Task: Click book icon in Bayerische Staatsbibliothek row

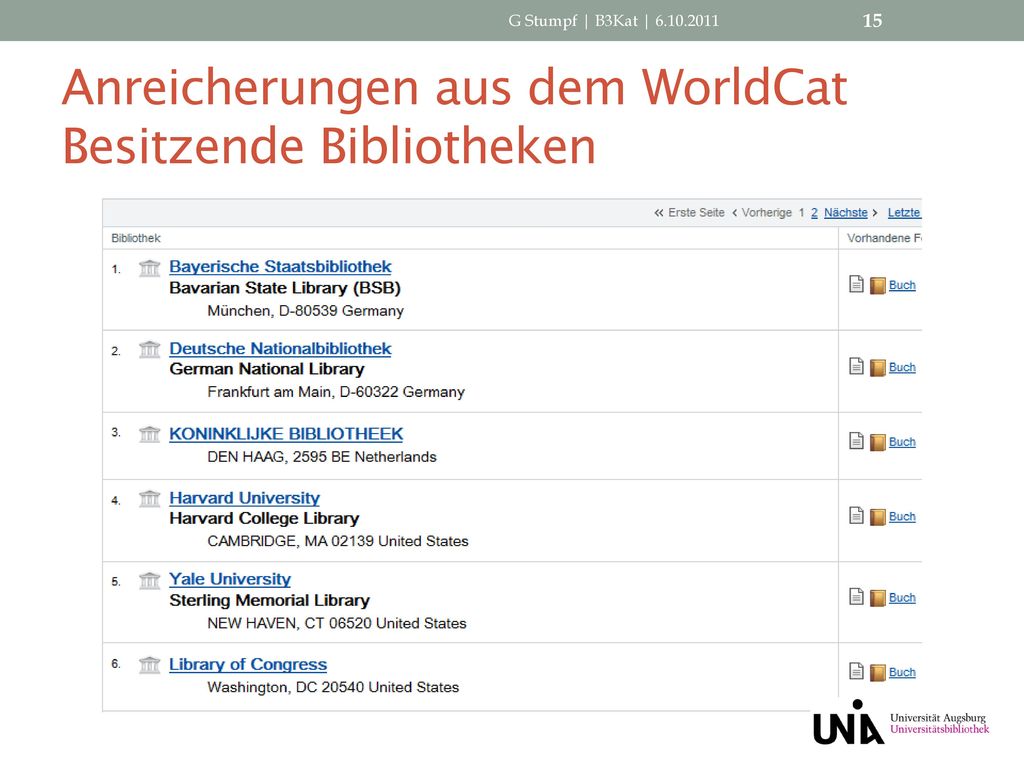Action: (x=878, y=285)
